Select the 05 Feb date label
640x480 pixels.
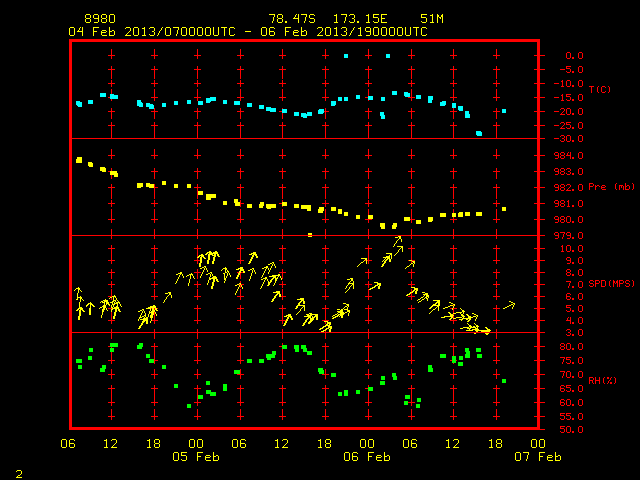point(196,456)
